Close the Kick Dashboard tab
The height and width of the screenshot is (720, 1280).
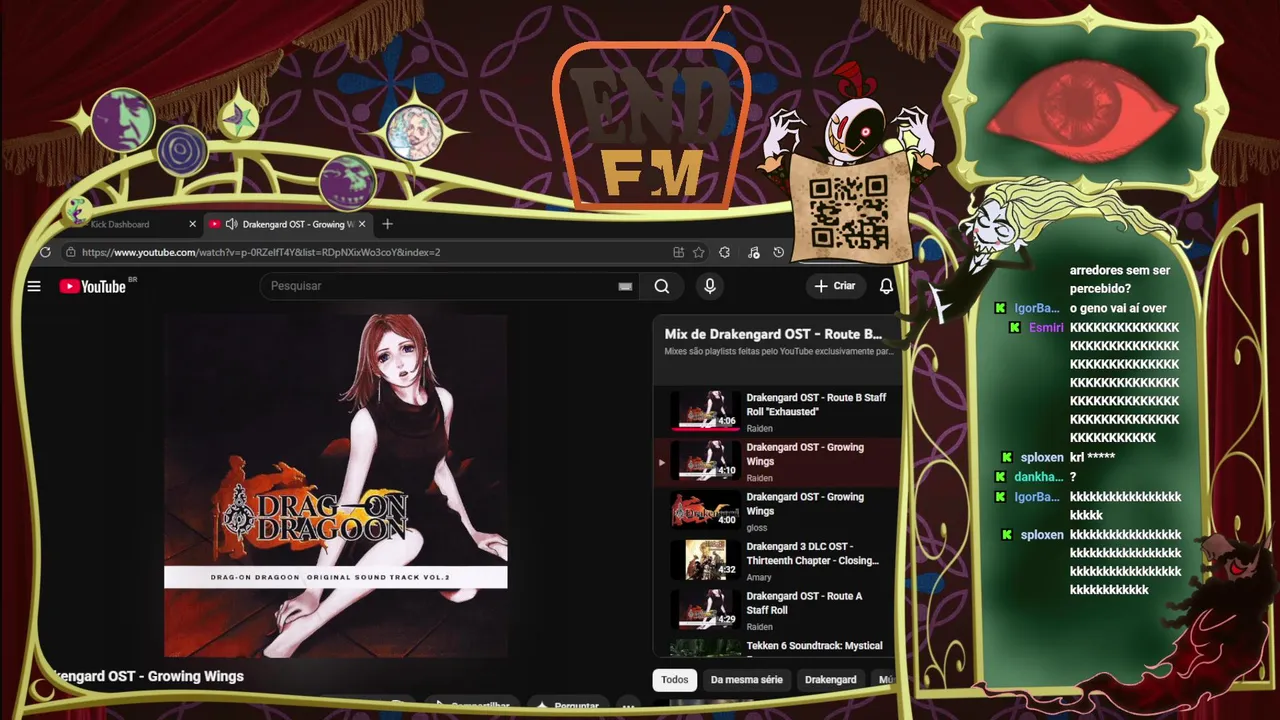click(193, 224)
